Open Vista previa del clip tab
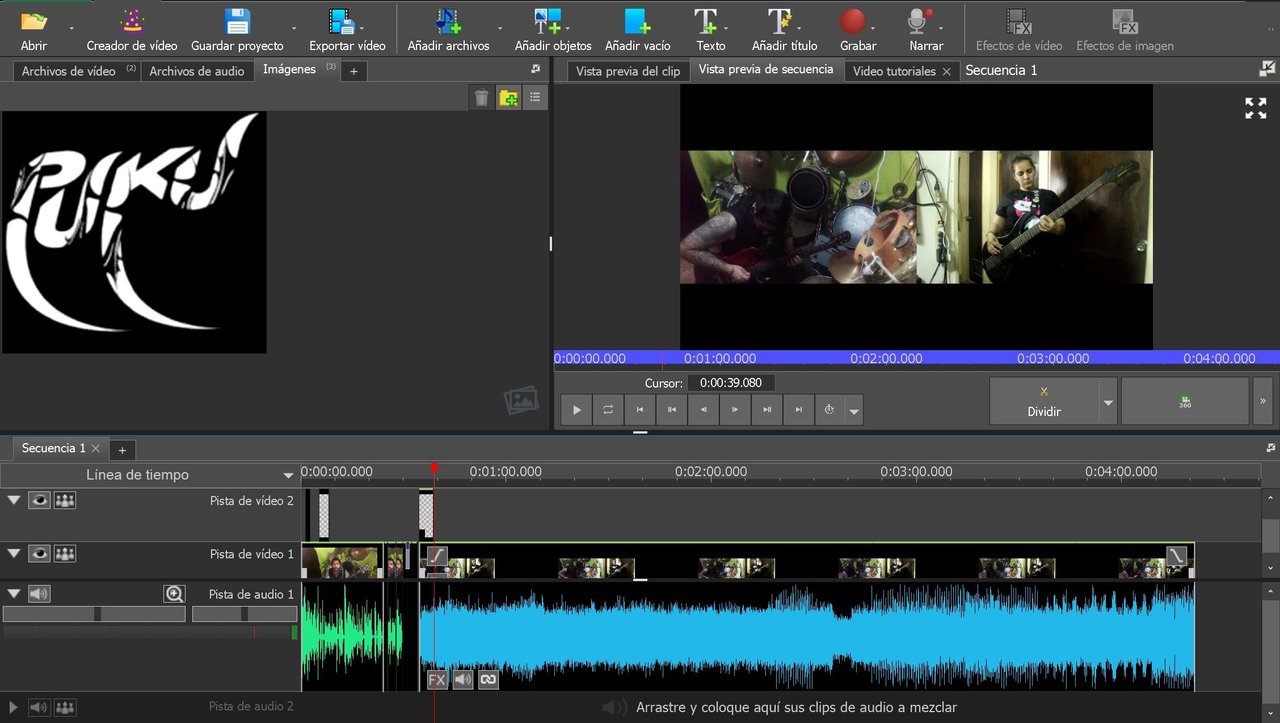This screenshot has height=723, width=1280. coord(628,71)
